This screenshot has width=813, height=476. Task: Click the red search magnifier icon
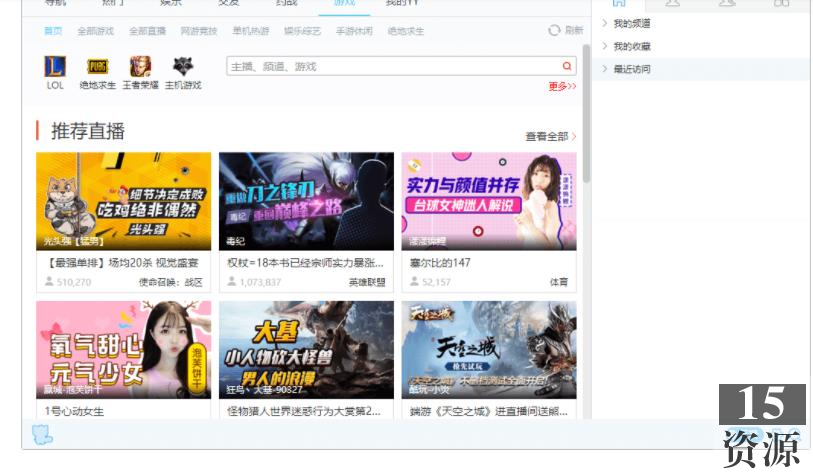[567, 66]
